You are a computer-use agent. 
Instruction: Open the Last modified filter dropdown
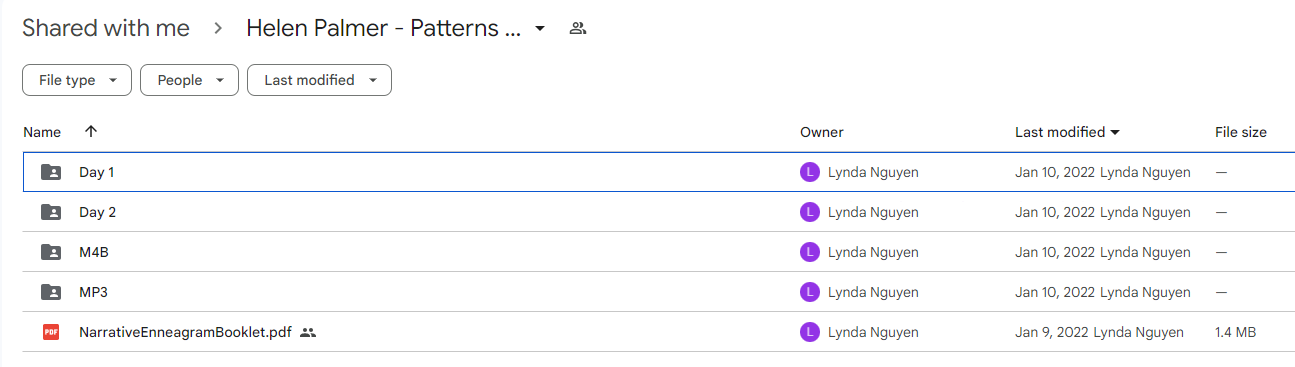(x=319, y=80)
